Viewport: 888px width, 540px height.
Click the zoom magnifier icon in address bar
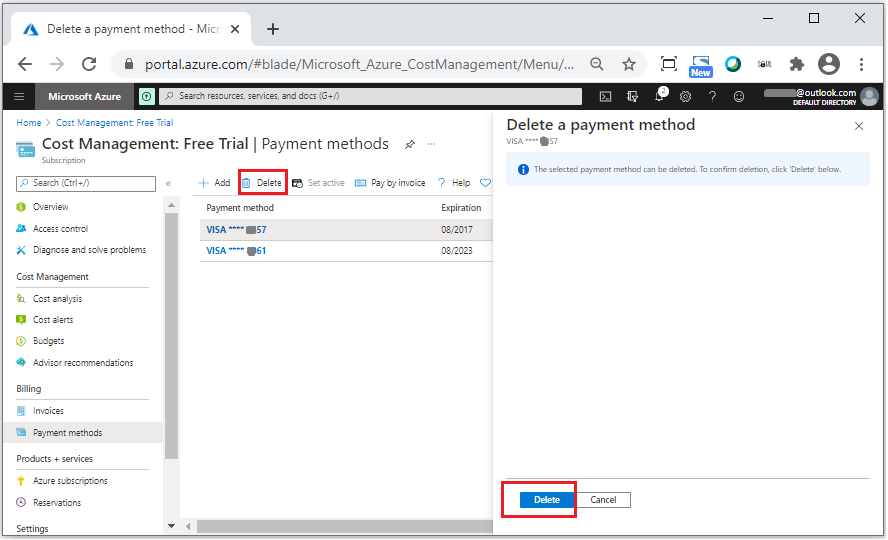pos(596,64)
